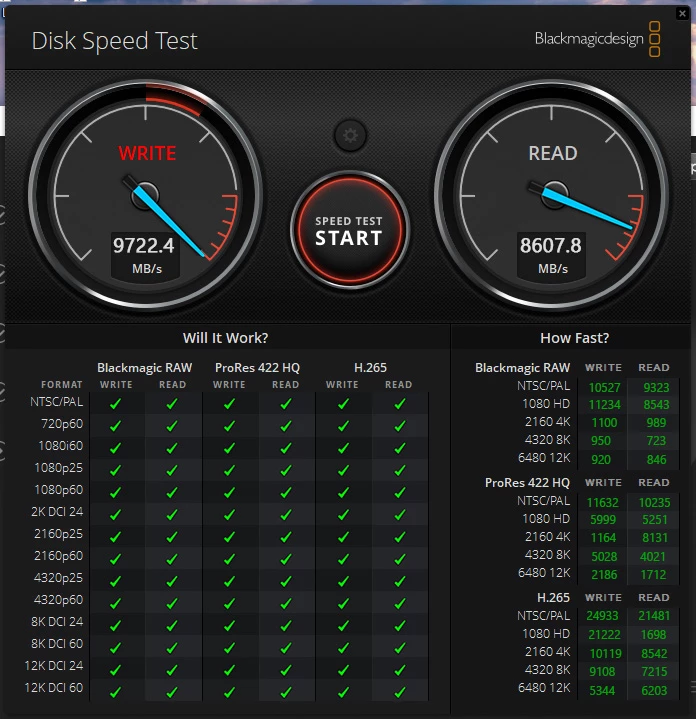Click the H.265 heading in How Fast

tap(553, 597)
